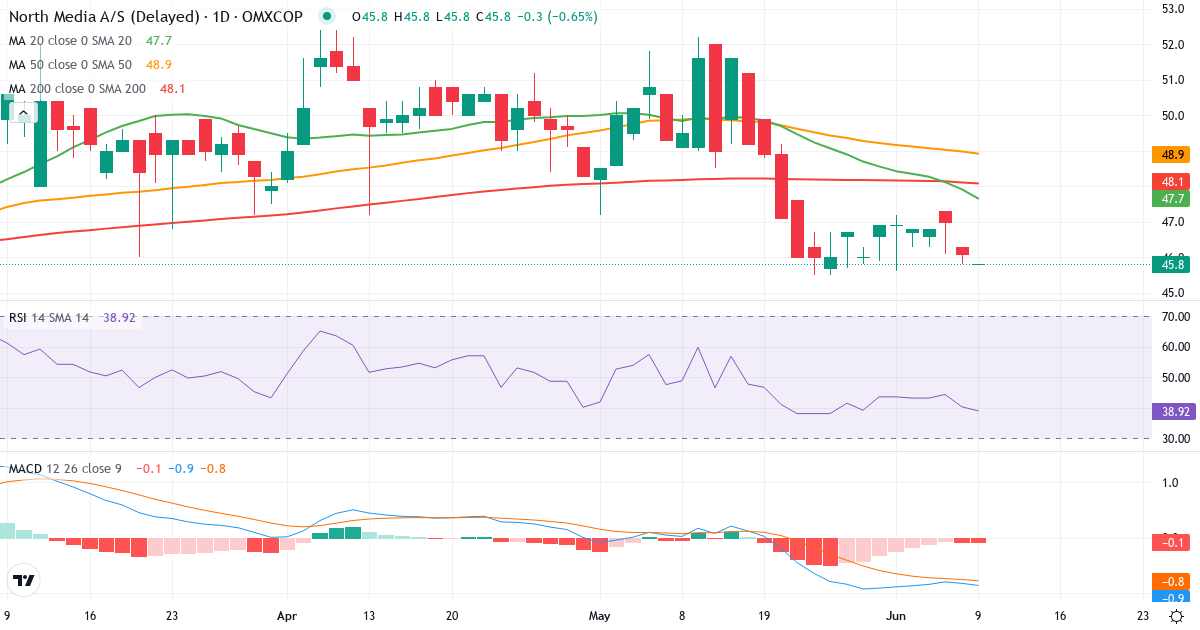Open chart settings gear icon

[x=1177, y=616]
